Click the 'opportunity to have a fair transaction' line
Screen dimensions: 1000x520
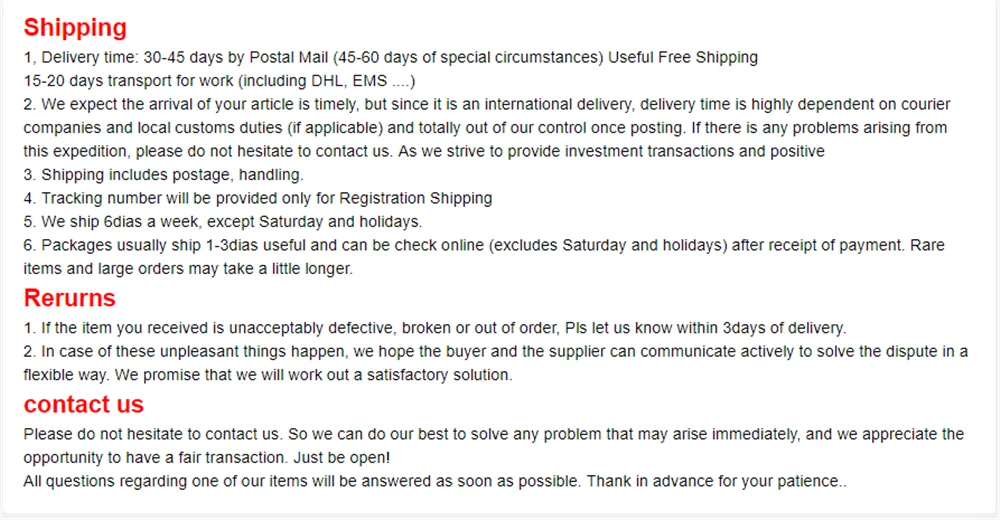tap(207, 458)
